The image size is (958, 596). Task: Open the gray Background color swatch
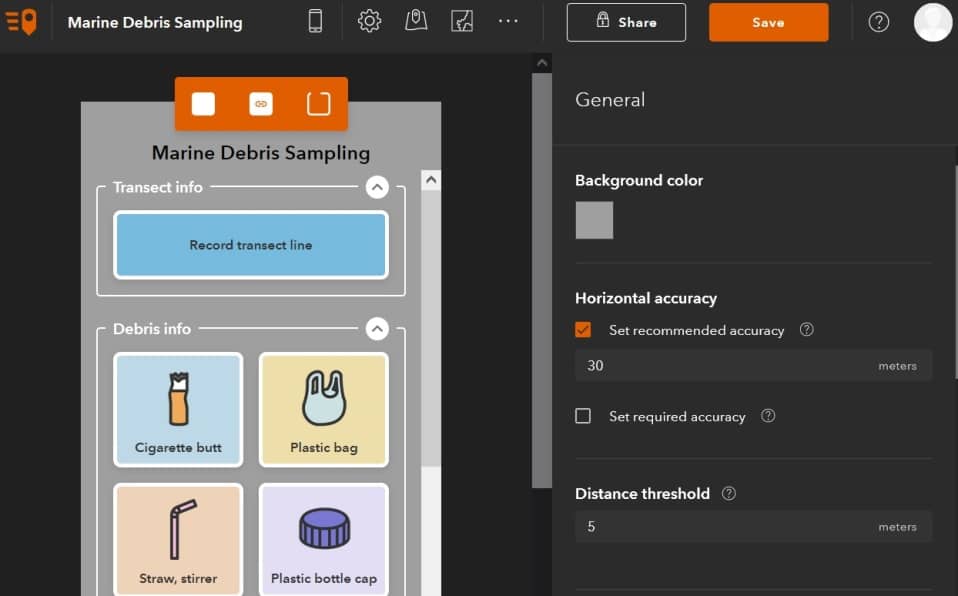[x=594, y=220]
